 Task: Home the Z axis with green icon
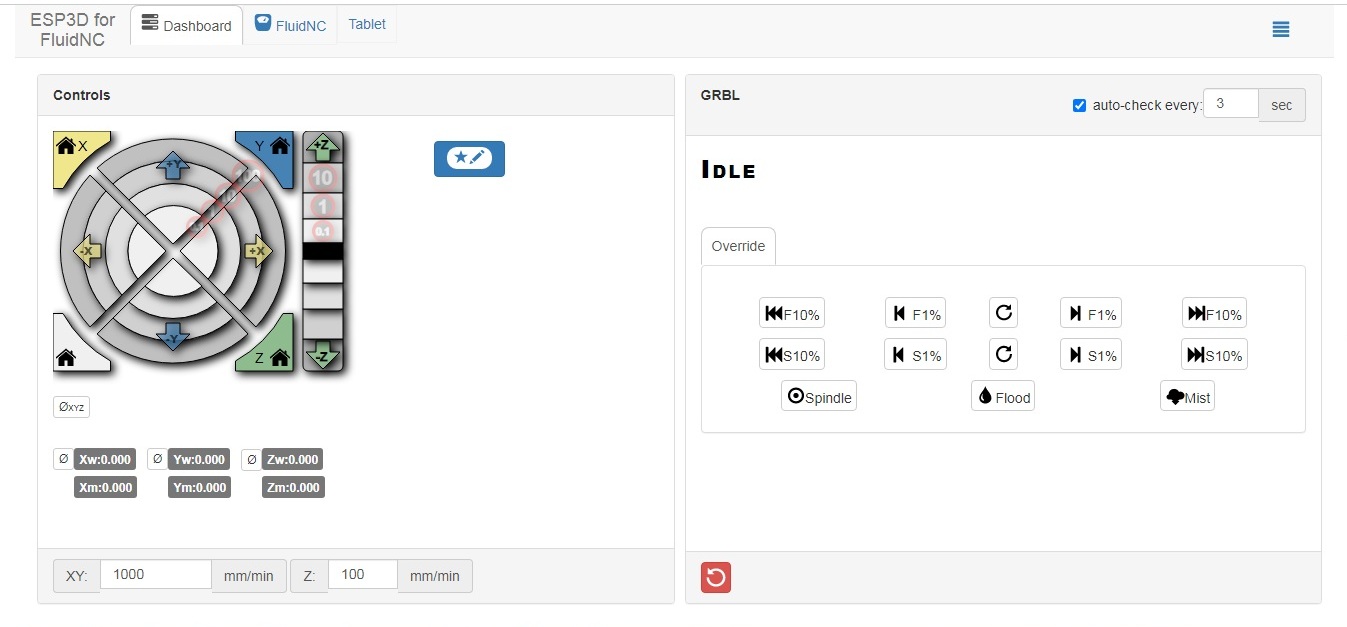click(272, 355)
